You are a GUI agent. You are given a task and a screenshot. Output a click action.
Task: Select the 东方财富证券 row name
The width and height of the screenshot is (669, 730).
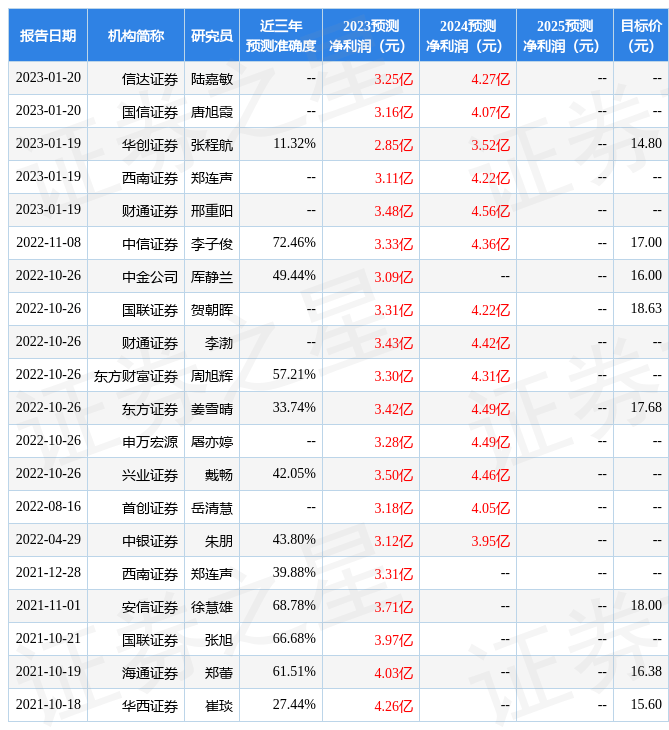coord(136,376)
